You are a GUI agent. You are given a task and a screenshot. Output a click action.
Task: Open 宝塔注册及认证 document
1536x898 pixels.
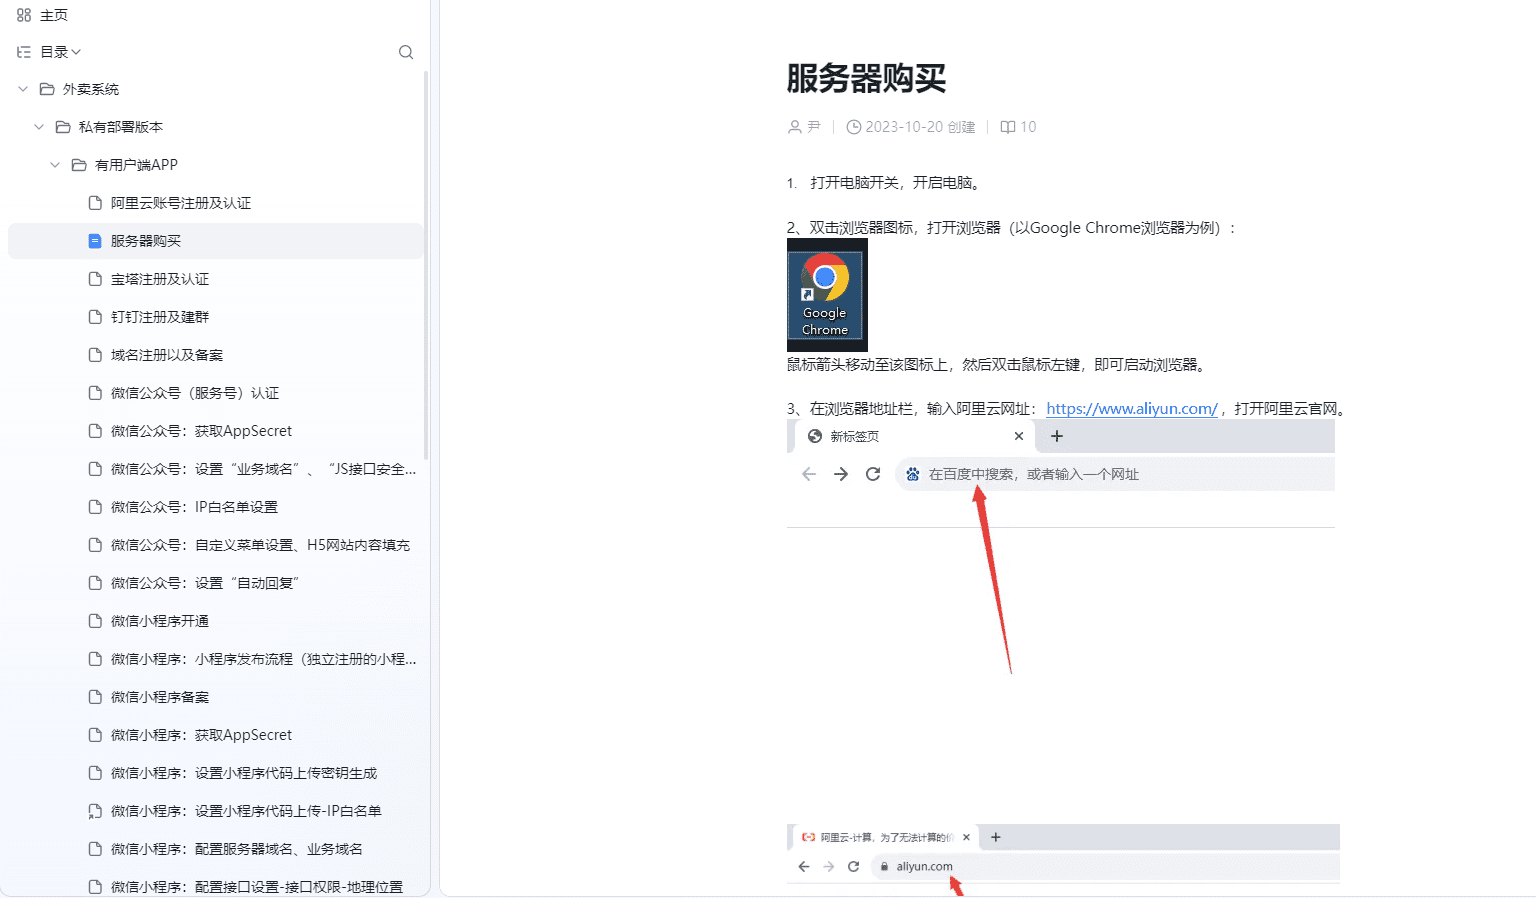pos(160,279)
